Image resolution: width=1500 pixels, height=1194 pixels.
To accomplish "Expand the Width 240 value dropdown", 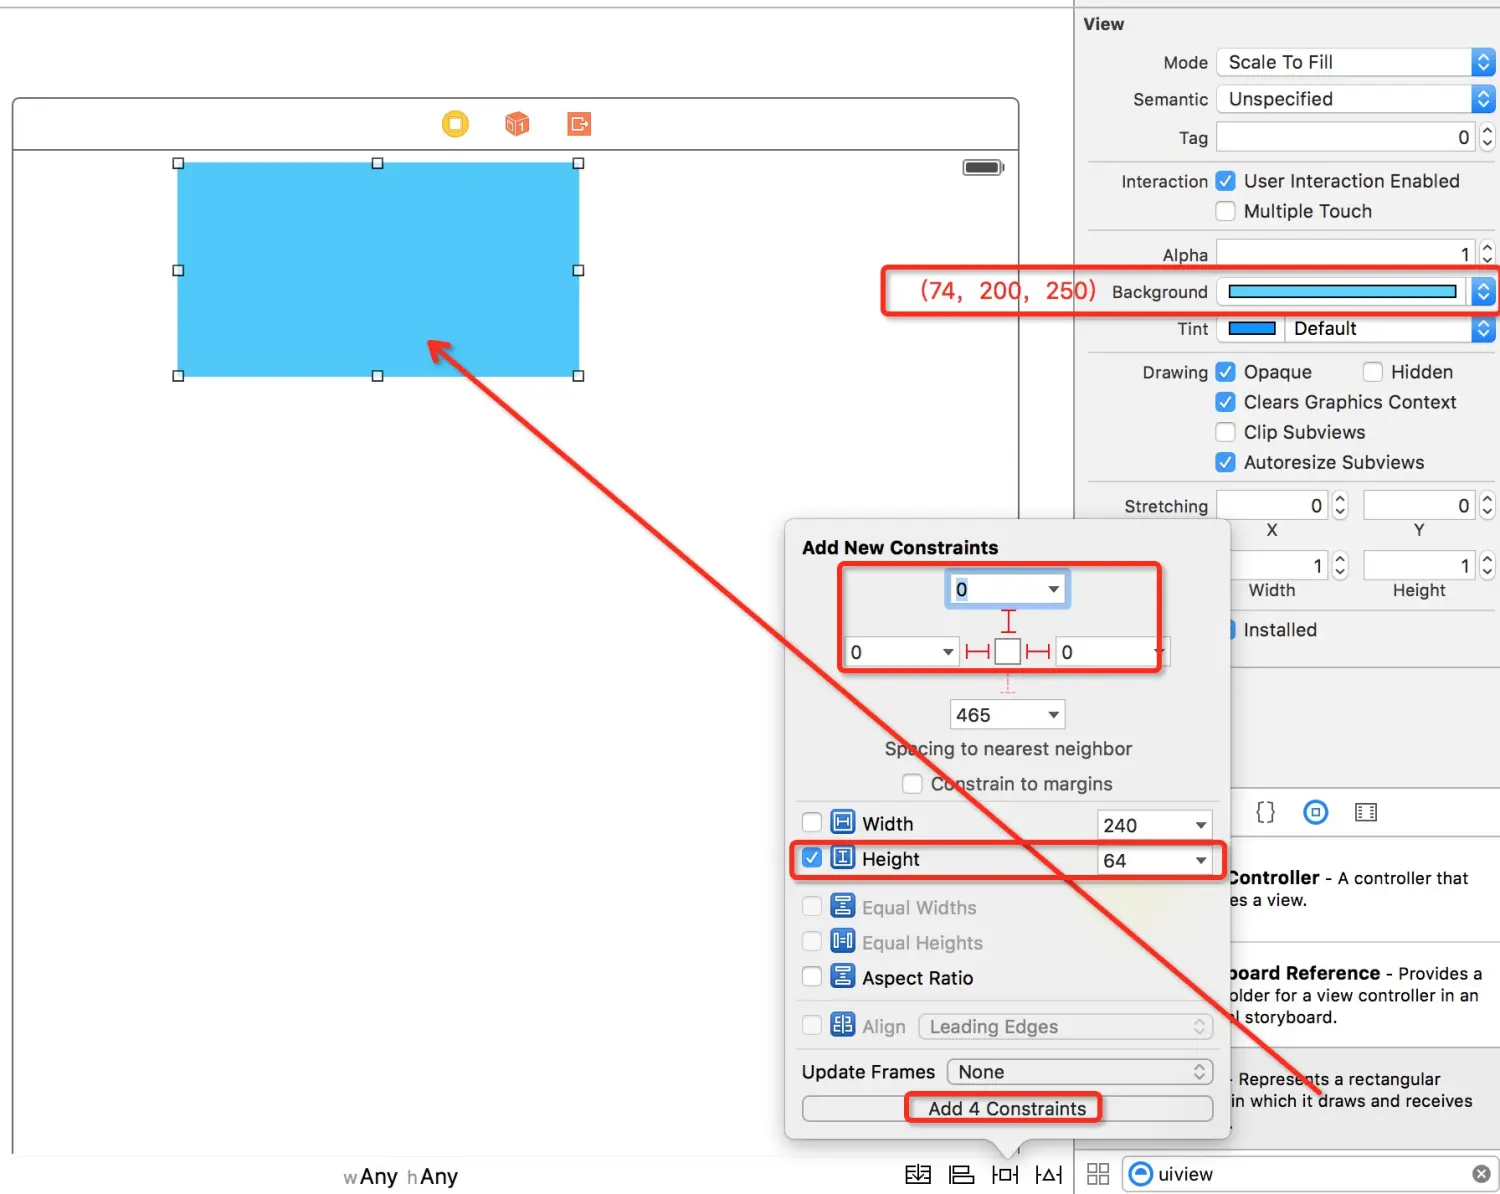I will pos(1200,825).
